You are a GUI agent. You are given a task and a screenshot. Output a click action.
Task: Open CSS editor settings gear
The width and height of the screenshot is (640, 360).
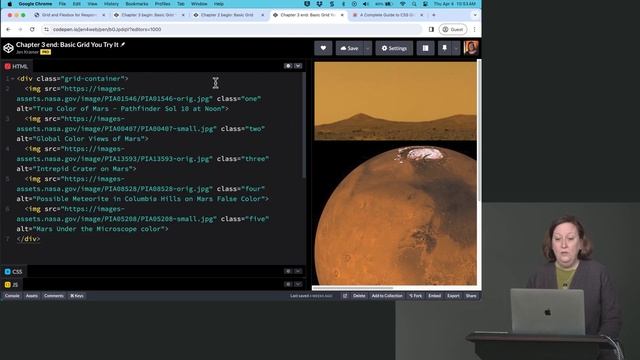(x=288, y=271)
